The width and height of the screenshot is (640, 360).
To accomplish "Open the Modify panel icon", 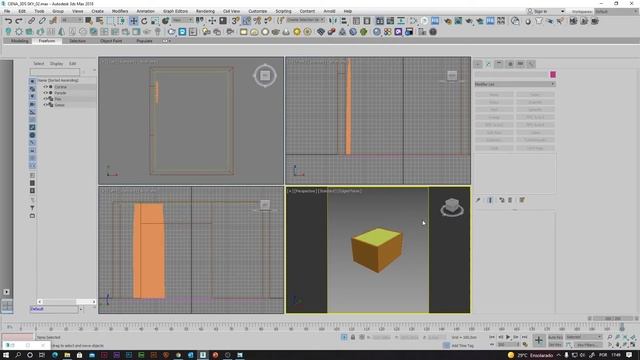I will [x=488, y=64].
